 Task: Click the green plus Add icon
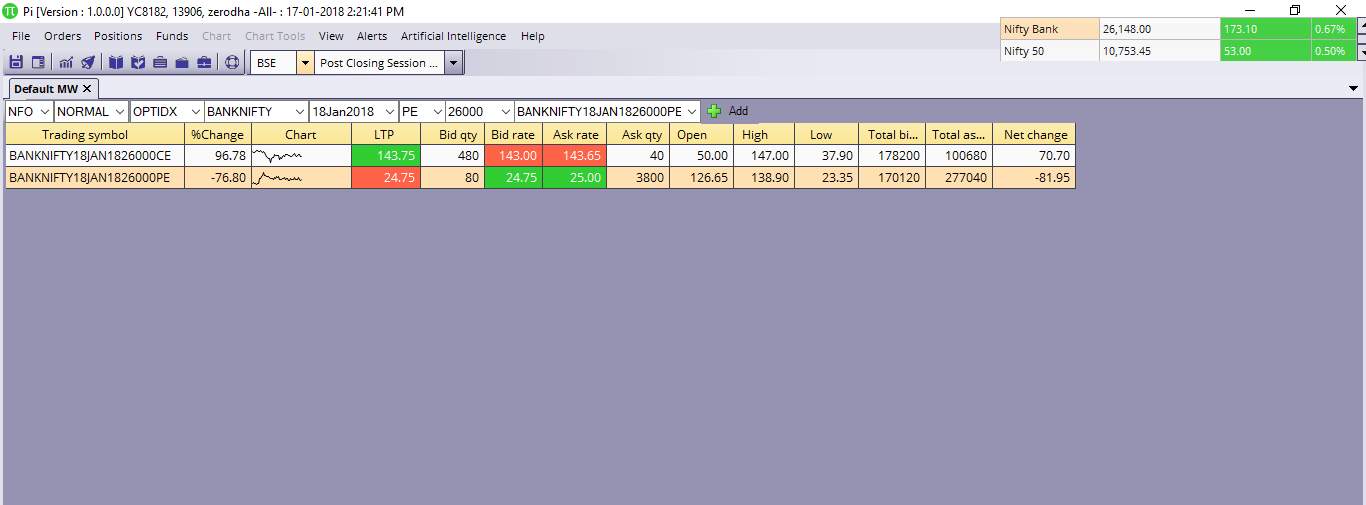(714, 111)
